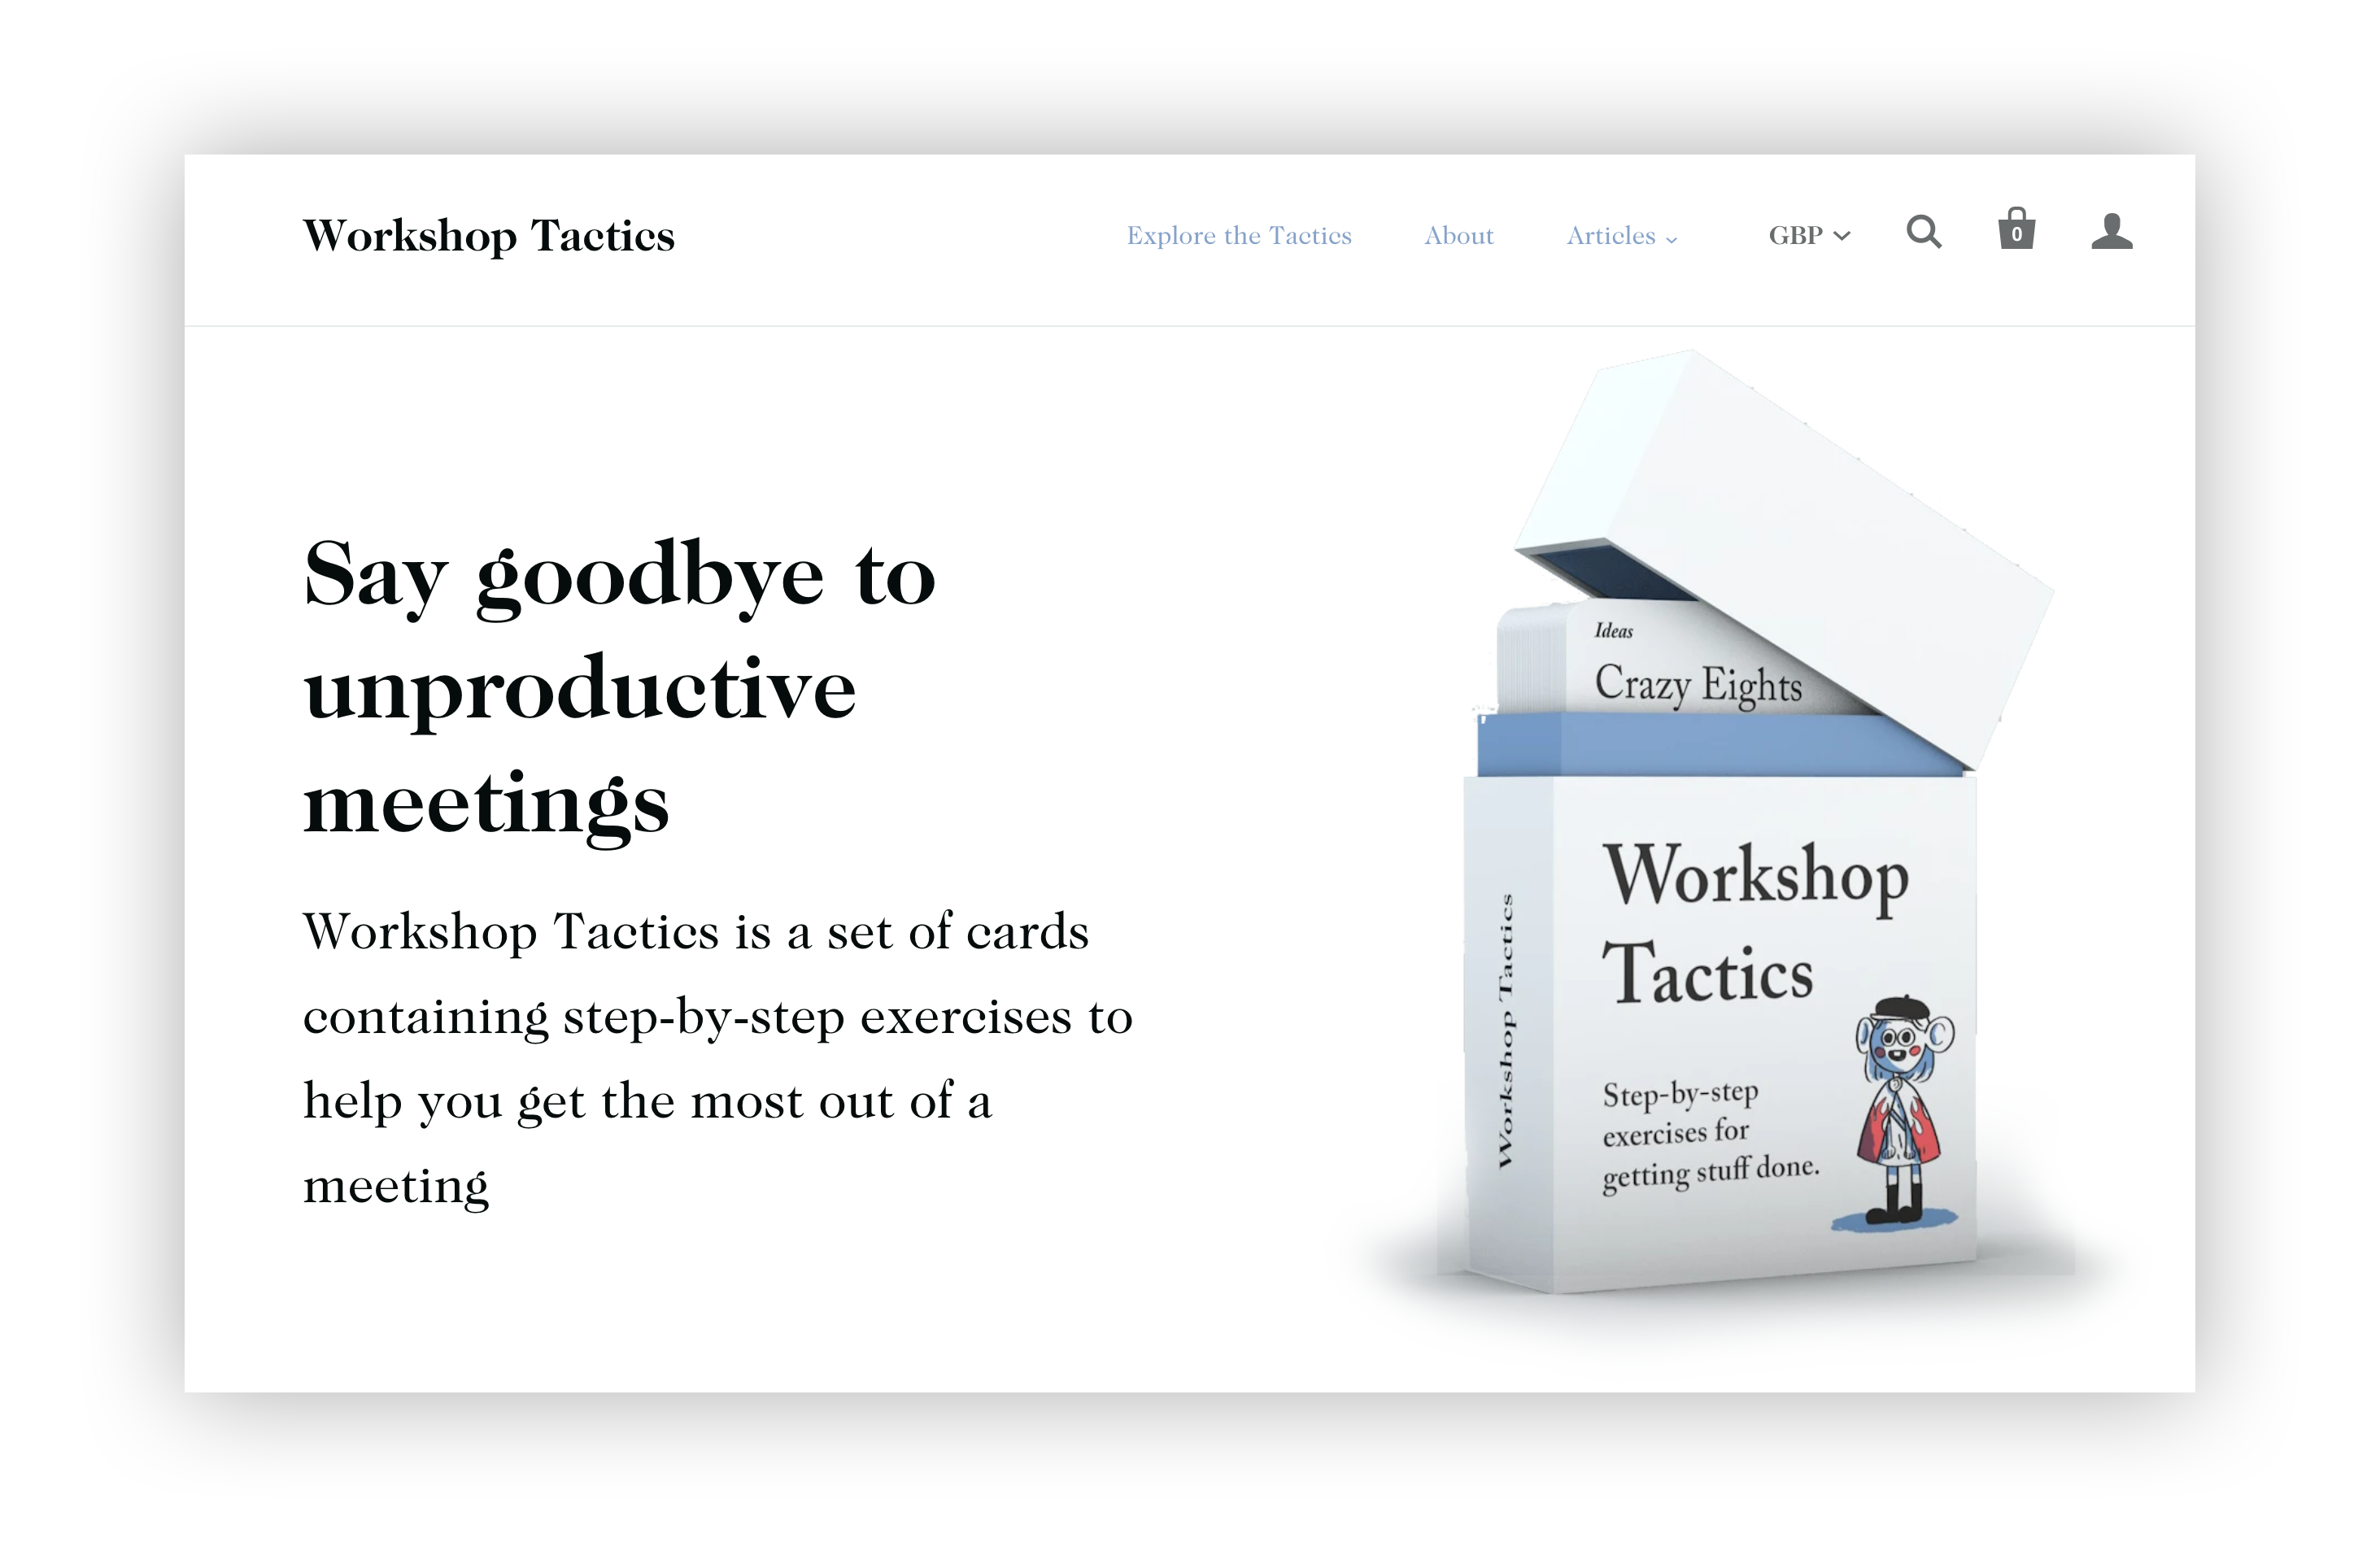Image resolution: width=2380 pixels, height=1547 pixels.
Task: Select Explore the Tactics menu item
Action: coord(1237,234)
